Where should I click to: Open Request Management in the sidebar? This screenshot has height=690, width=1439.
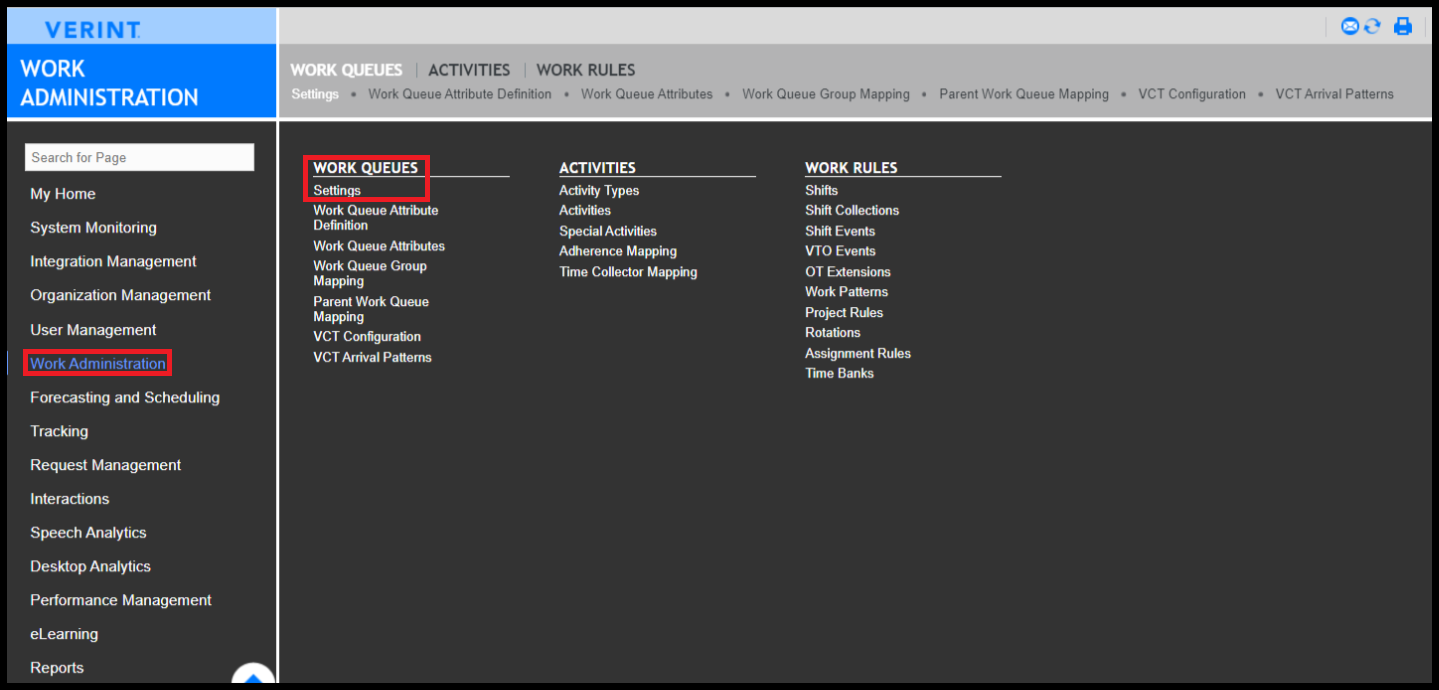click(106, 465)
